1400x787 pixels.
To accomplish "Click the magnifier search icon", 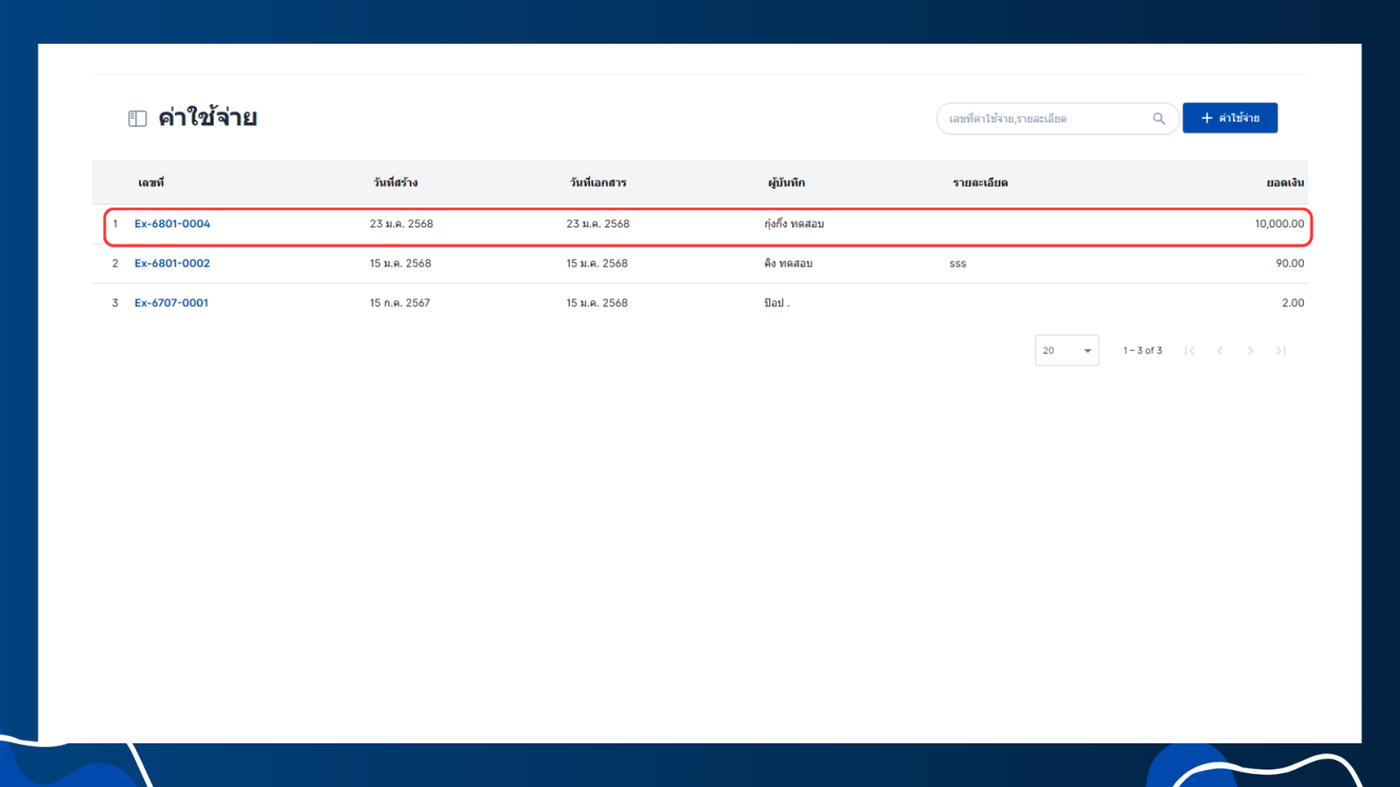I will pyautogui.click(x=1159, y=119).
